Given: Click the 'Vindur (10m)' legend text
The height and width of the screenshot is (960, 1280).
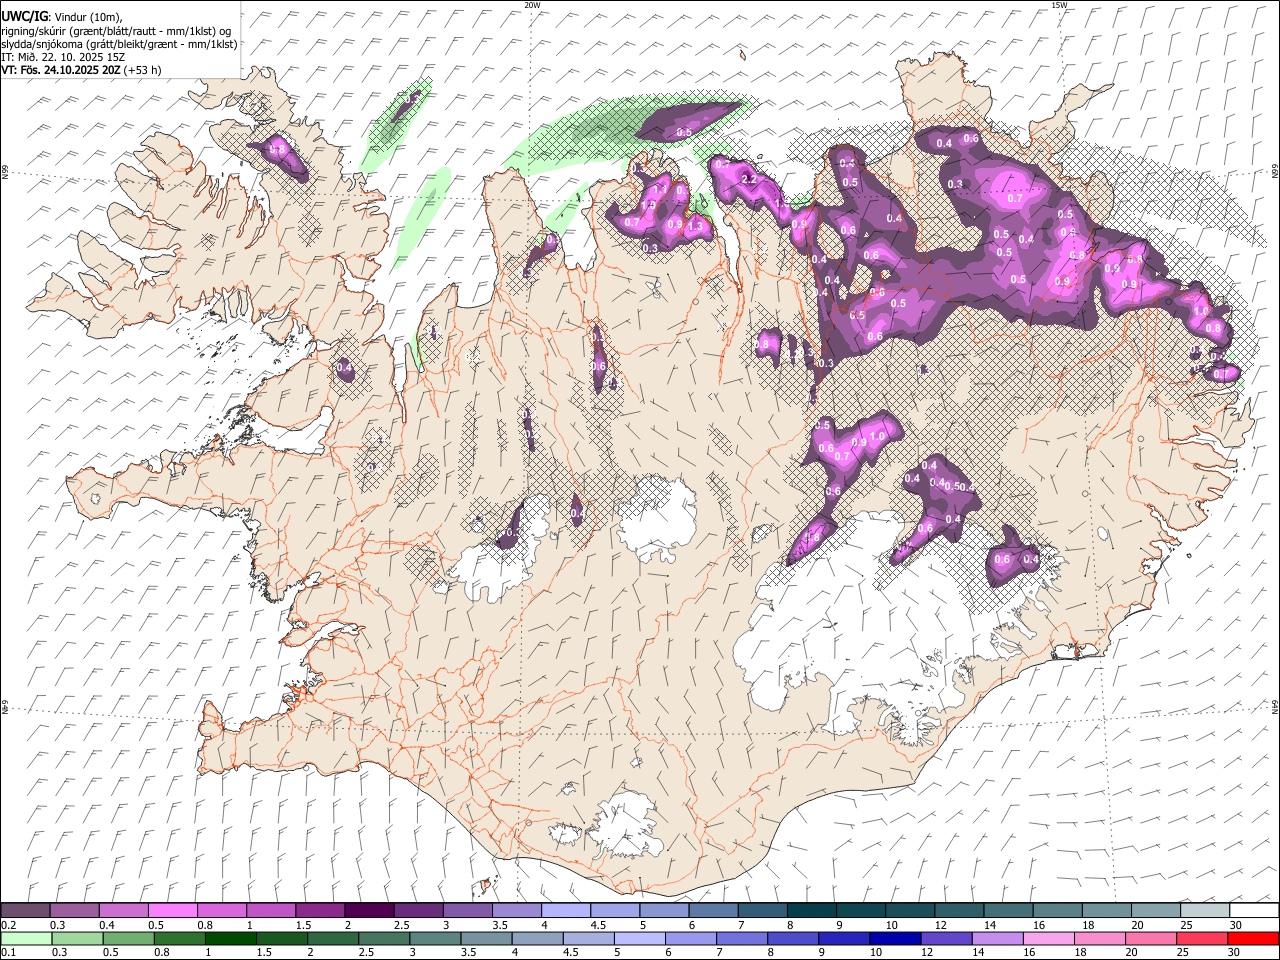Looking at the screenshot, I should tap(87, 17).
